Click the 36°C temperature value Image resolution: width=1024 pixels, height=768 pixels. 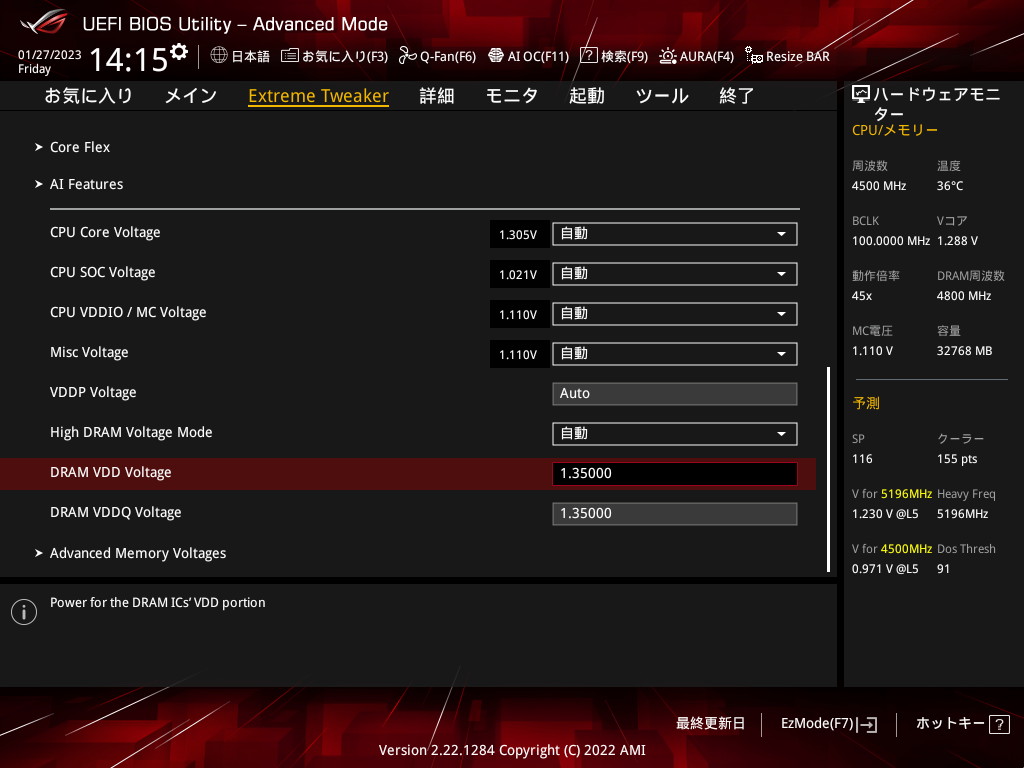[950, 186]
